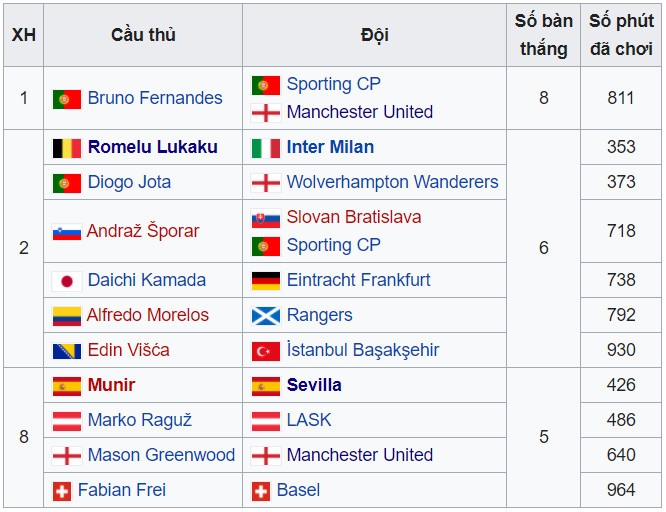666x512 pixels.
Task: Click the Cầu thủ column header
Action: [x=143, y=35]
